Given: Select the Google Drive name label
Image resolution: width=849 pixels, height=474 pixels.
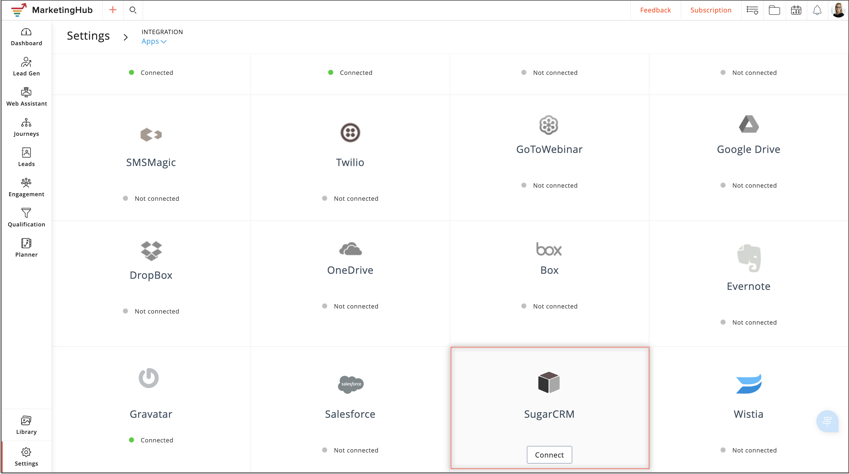Looking at the screenshot, I should 748,150.
